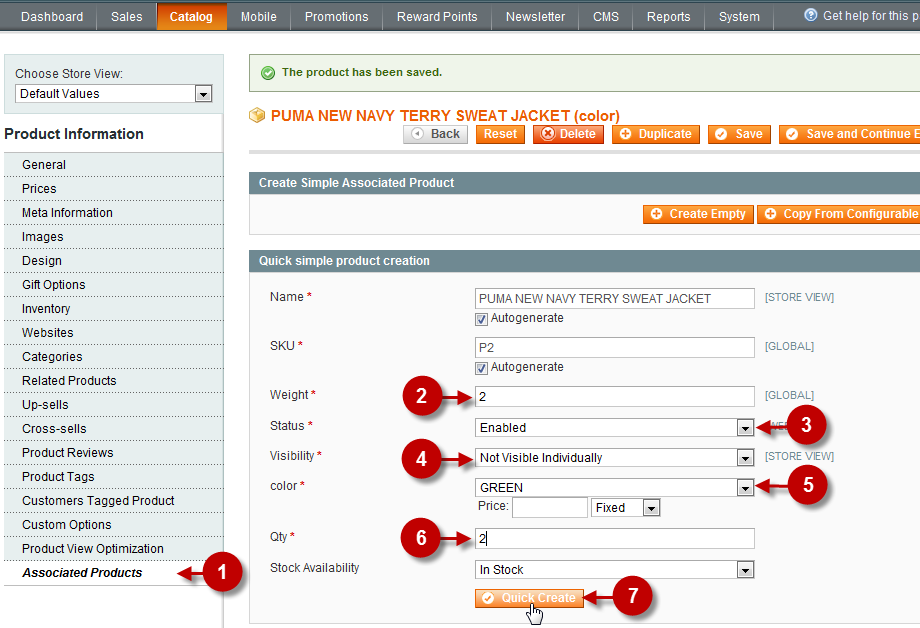Tick Autogenerate checkbox under Name
The image size is (920, 628).
[481, 319]
